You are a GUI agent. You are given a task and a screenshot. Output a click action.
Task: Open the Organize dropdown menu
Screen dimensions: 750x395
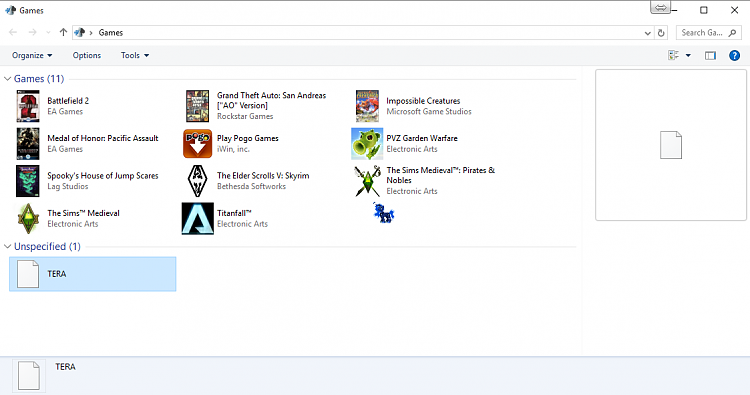[x=32, y=55]
